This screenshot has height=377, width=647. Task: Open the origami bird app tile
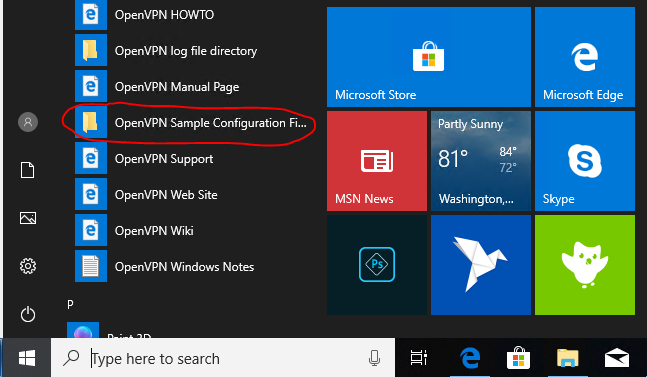click(x=481, y=265)
